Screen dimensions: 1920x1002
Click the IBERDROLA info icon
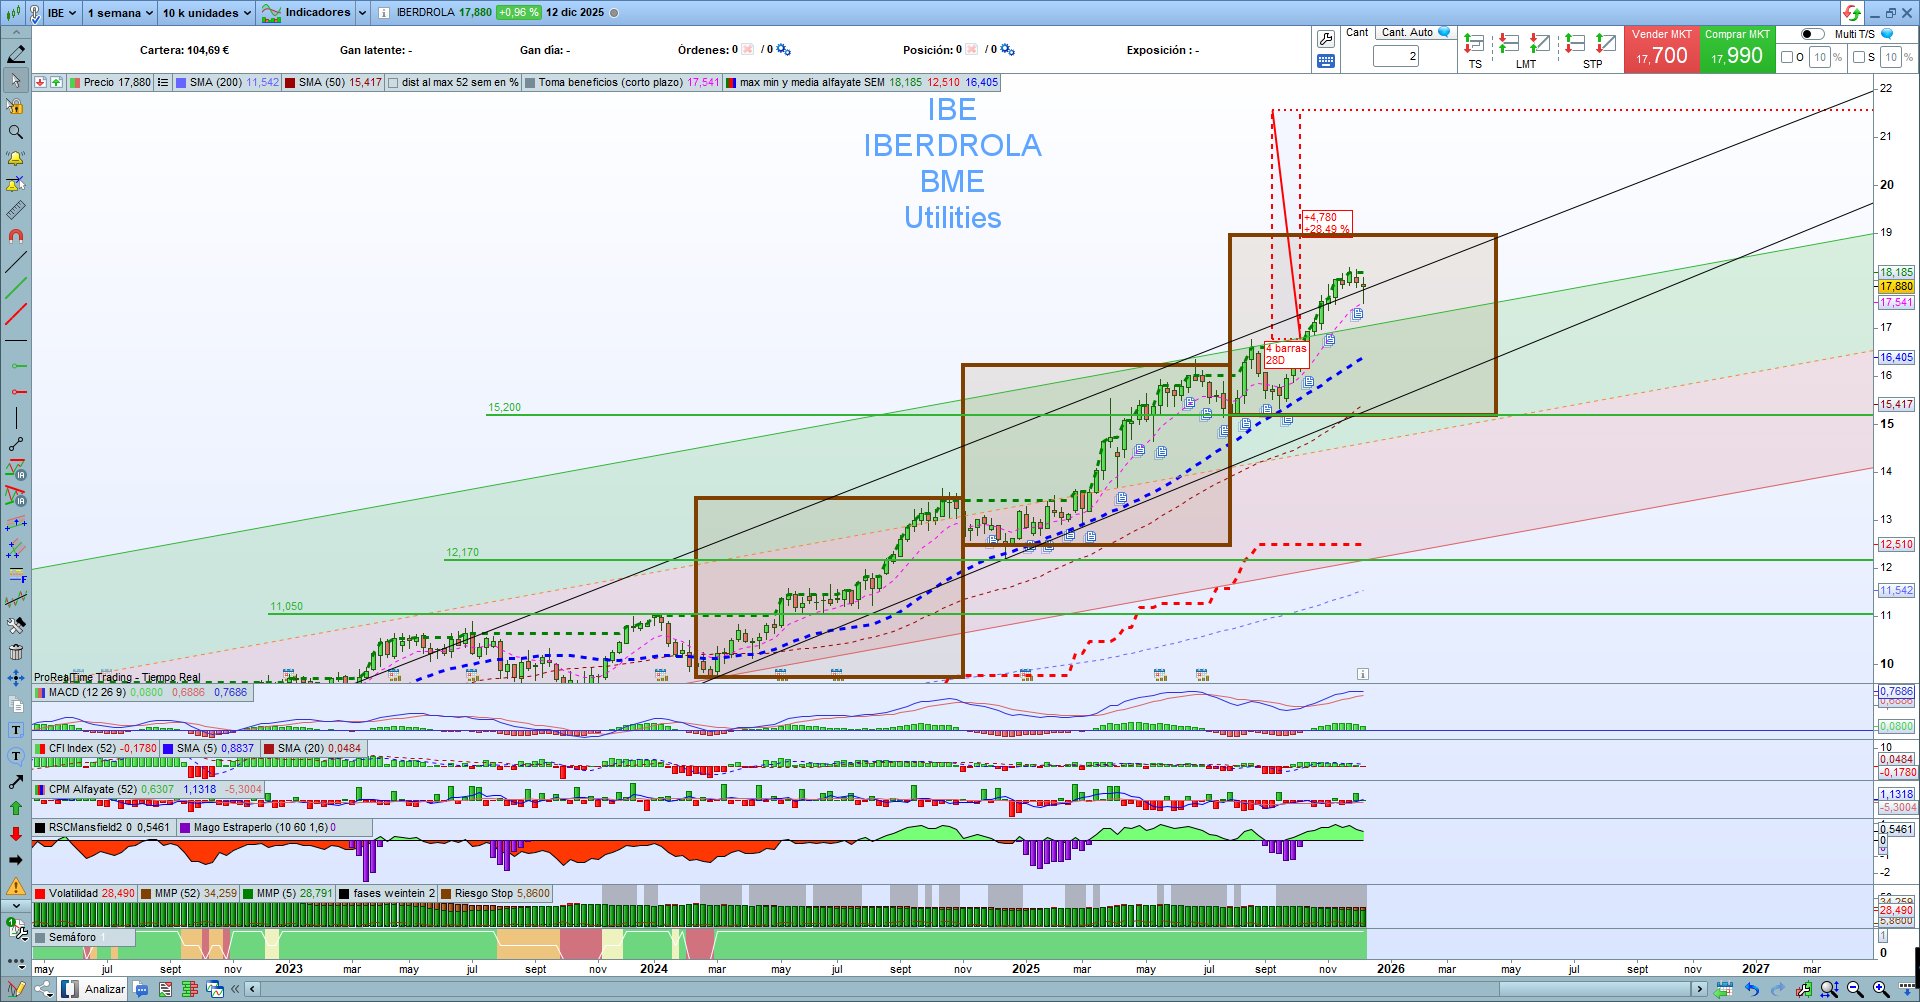tap(384, 13)
